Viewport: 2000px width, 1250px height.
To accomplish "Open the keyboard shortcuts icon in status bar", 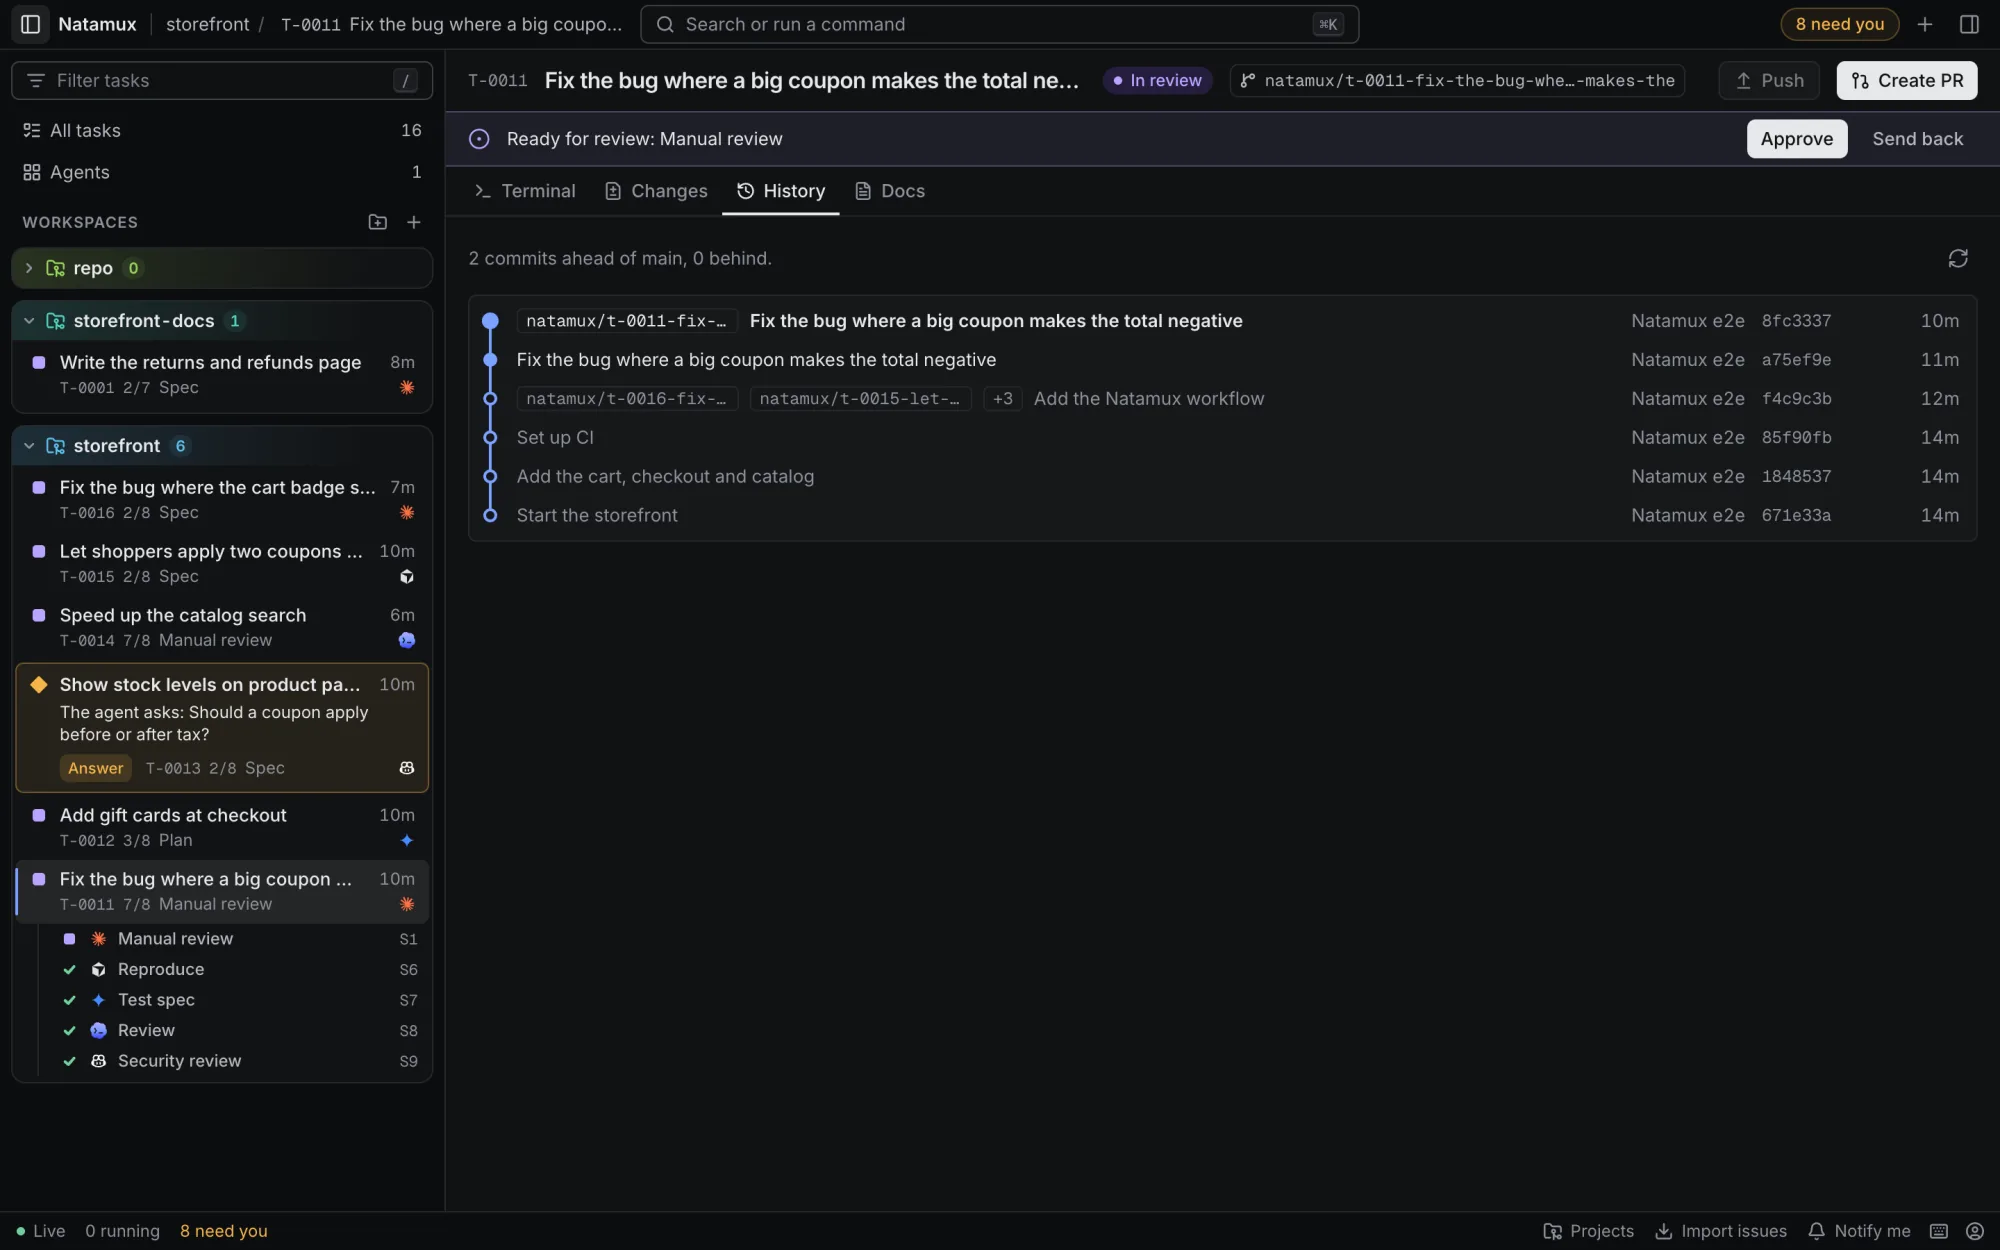I will 1938,1231.
